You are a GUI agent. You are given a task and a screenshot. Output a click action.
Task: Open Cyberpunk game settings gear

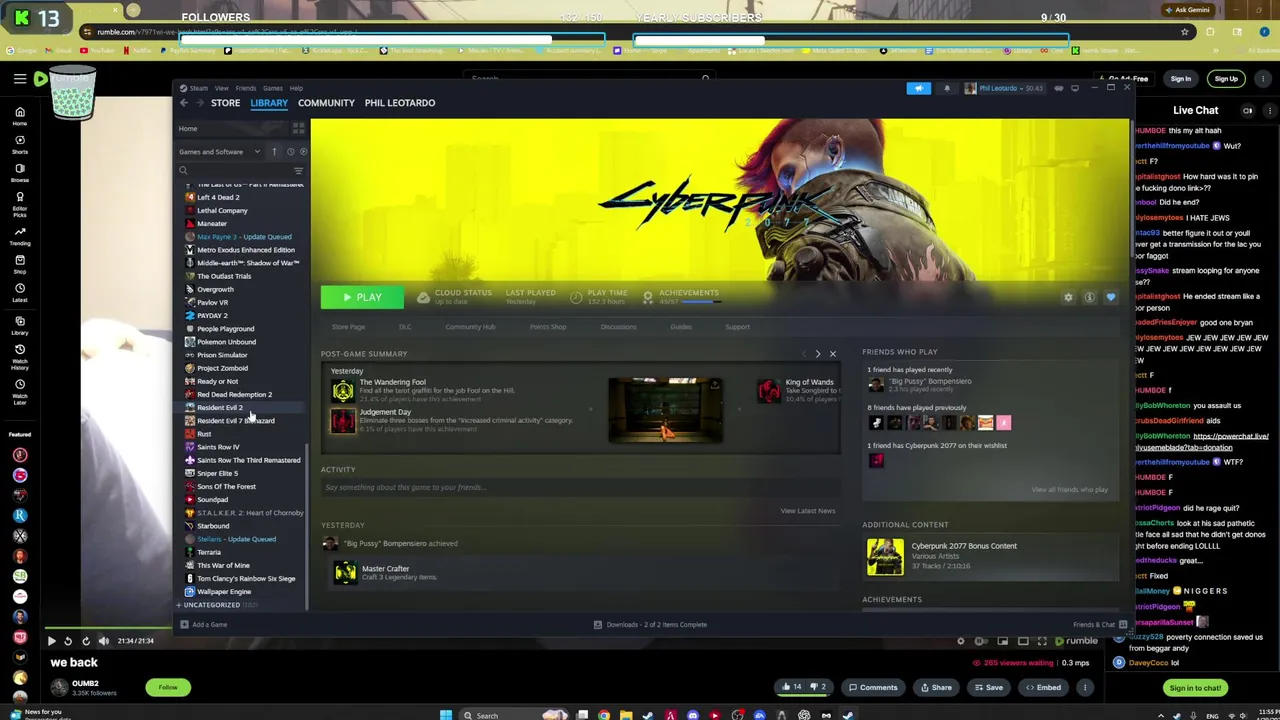pyautogui.click(x=1068, y=297)
